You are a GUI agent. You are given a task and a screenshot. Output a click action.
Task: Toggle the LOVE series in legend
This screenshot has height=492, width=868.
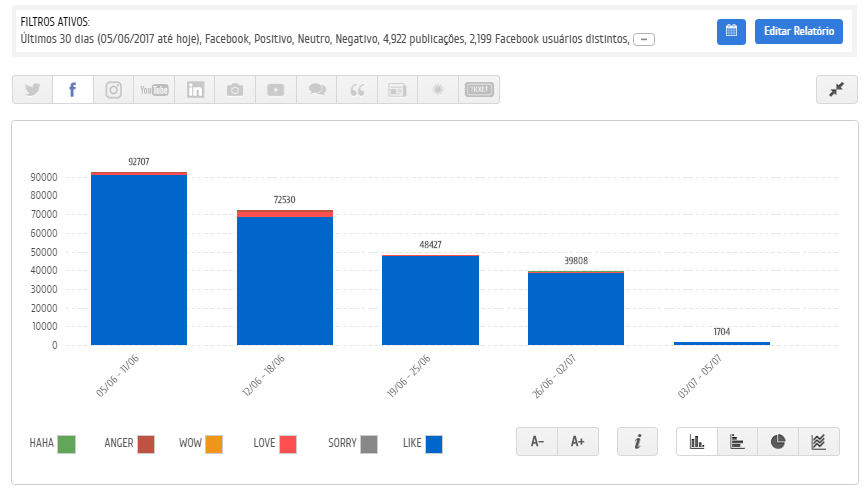(287, 444)
